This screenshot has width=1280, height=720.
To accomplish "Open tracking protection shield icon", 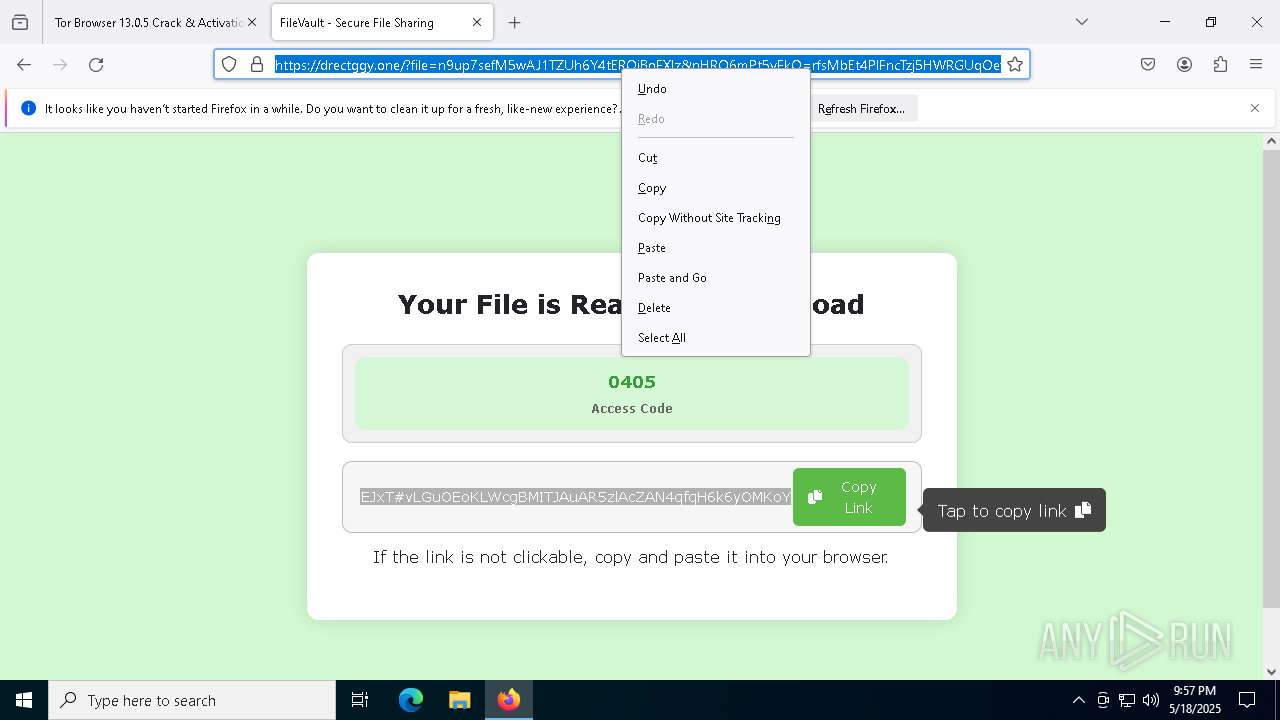I will tap(229, 64).
